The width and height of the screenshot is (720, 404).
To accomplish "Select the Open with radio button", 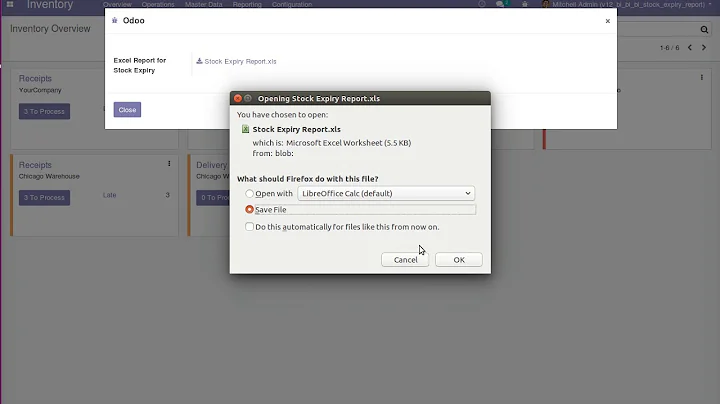I will coord(249,194).
